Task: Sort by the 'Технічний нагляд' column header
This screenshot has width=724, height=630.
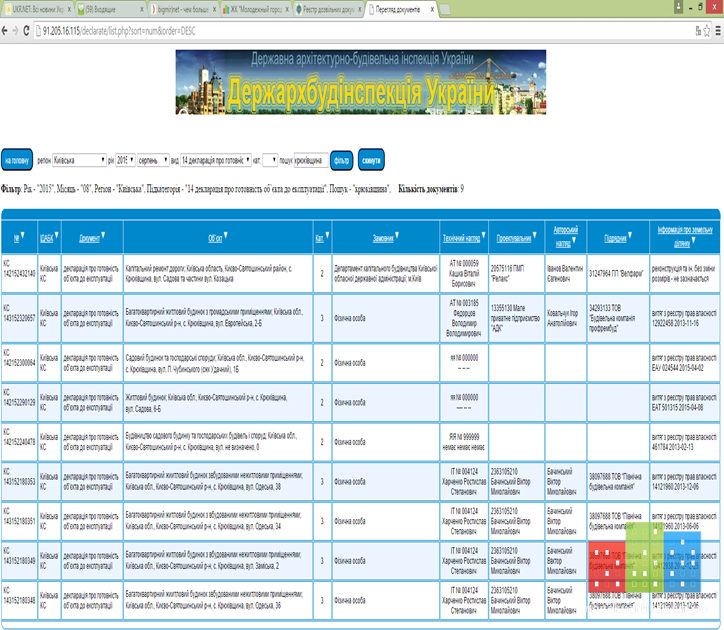Action: tap(461, 238)
